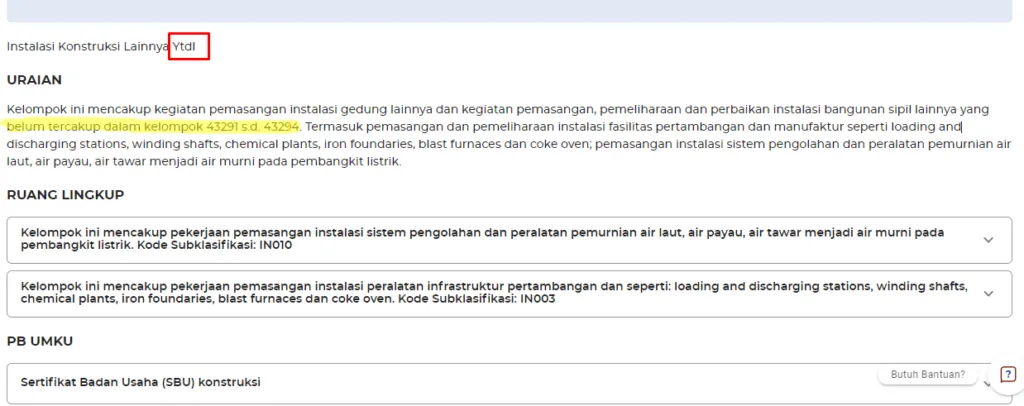Open the infrastruktur pertambangan scope panel
This screenshot has width=1024, height=406.
(480, 292)
